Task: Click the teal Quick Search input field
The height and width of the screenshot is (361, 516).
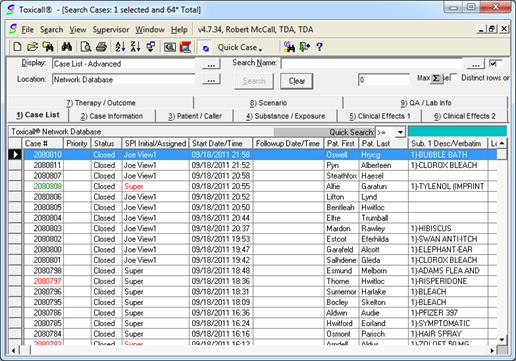Action: (x=457, y=131)
